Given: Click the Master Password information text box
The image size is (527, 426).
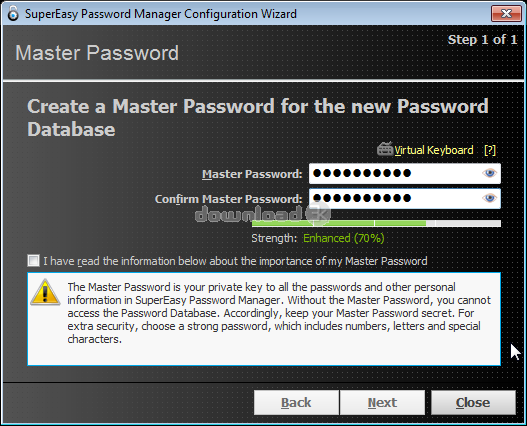Looking at the screenshot, I should 264,319.
